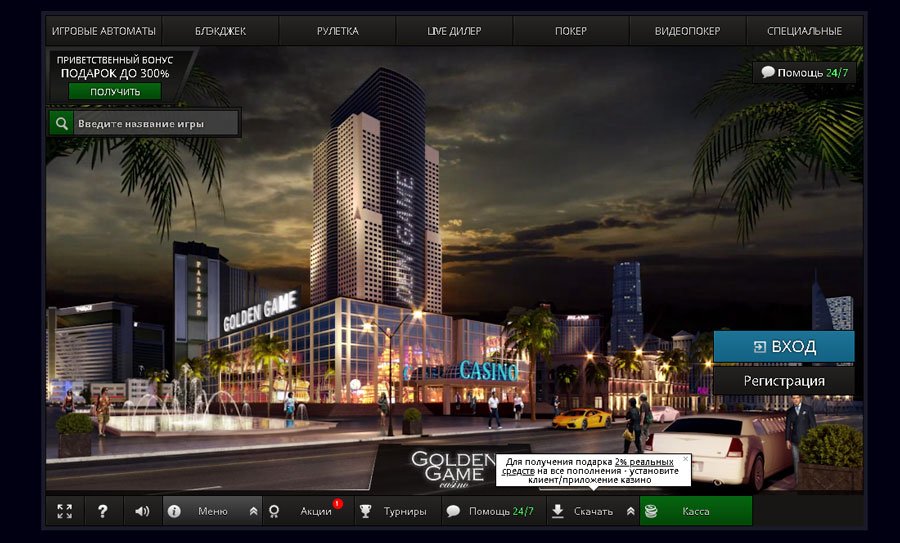900x543 pixels.
Task: Open the РУЛЕТКА tab
Action: [337, 31]
